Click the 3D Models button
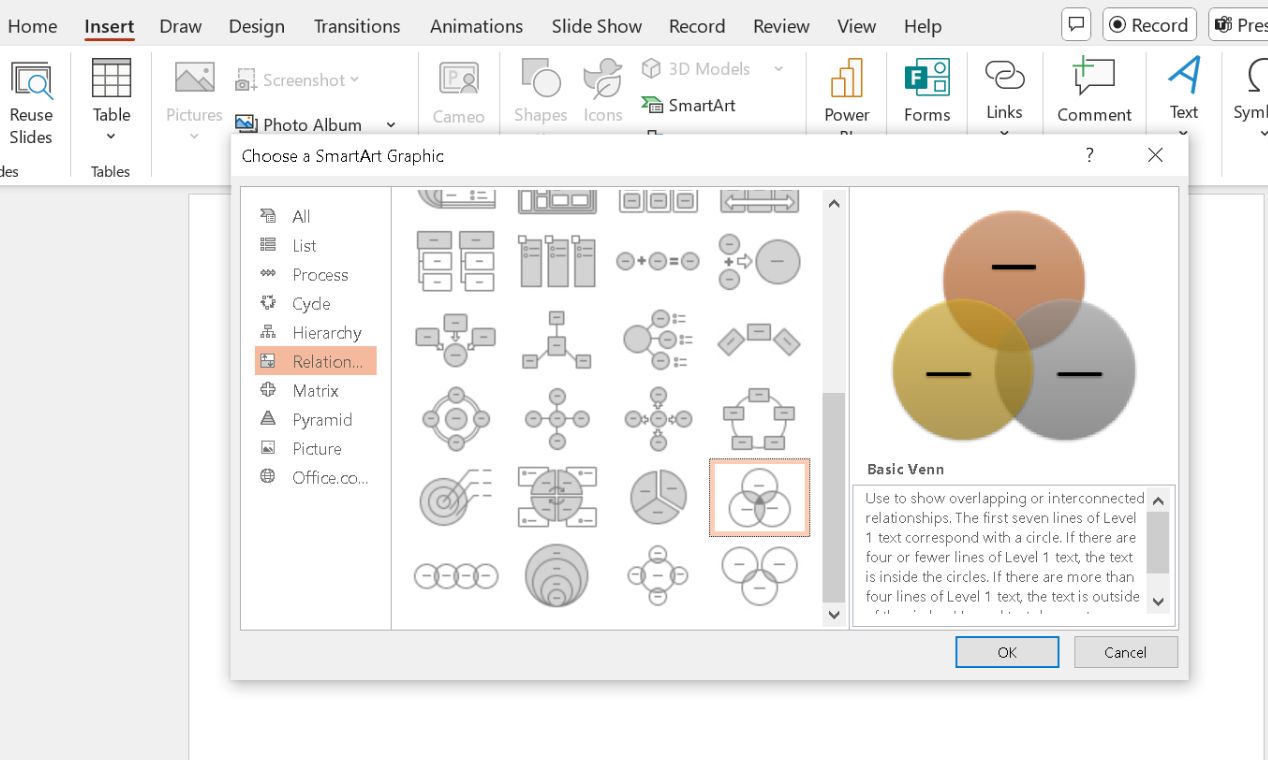1268x760 pixels. tap(696, 68)
